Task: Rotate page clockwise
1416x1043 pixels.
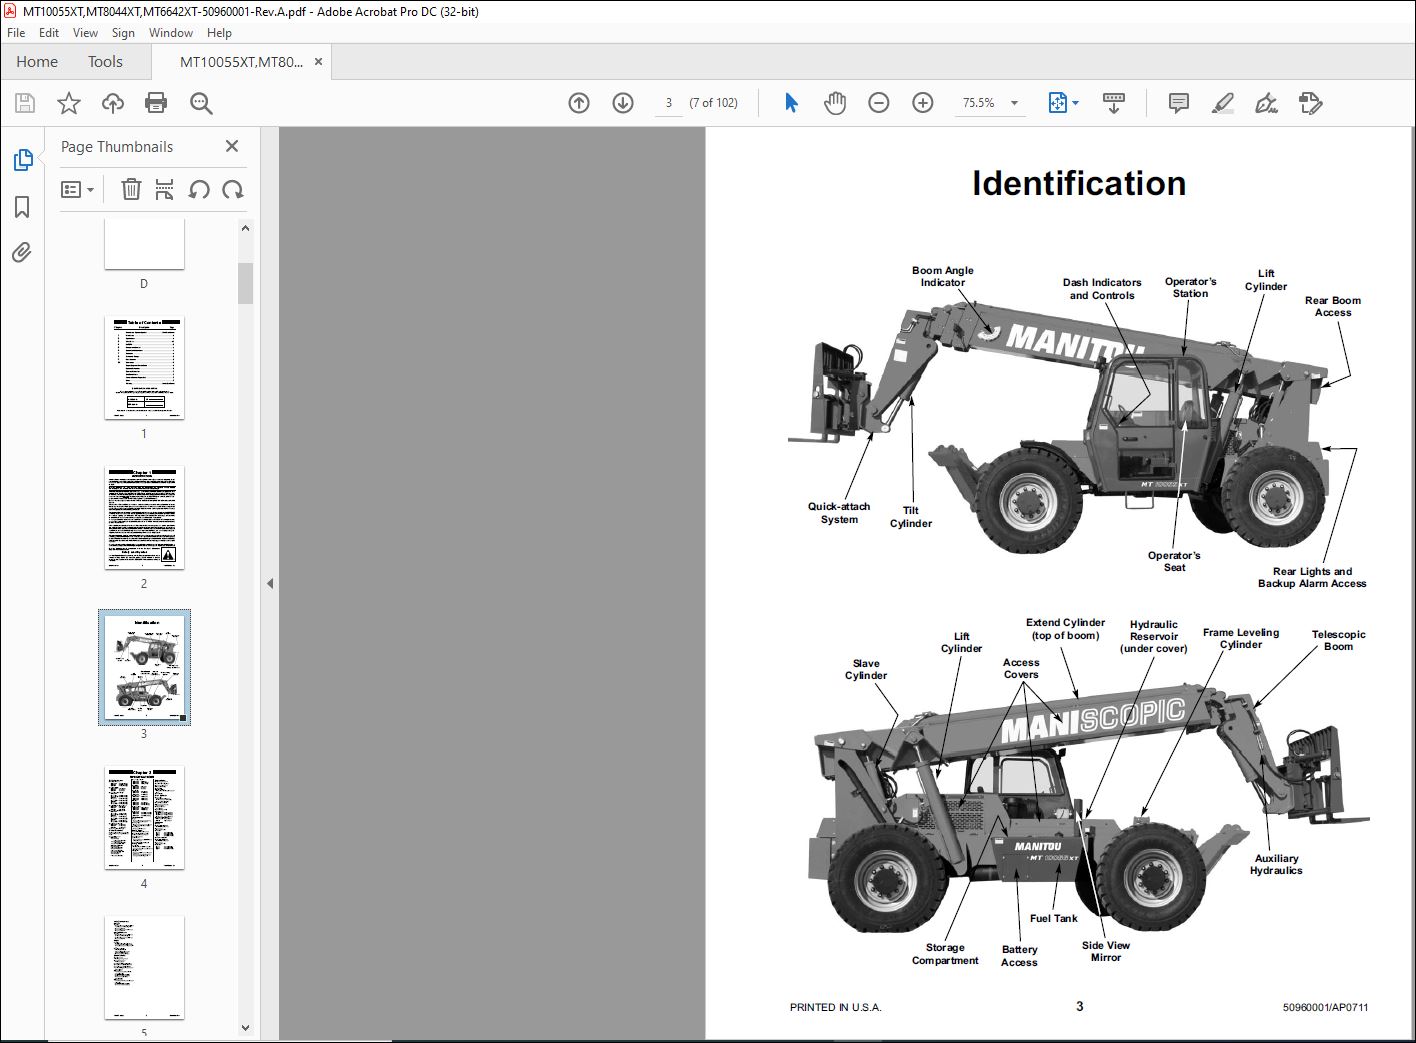Action: [233, 189]
